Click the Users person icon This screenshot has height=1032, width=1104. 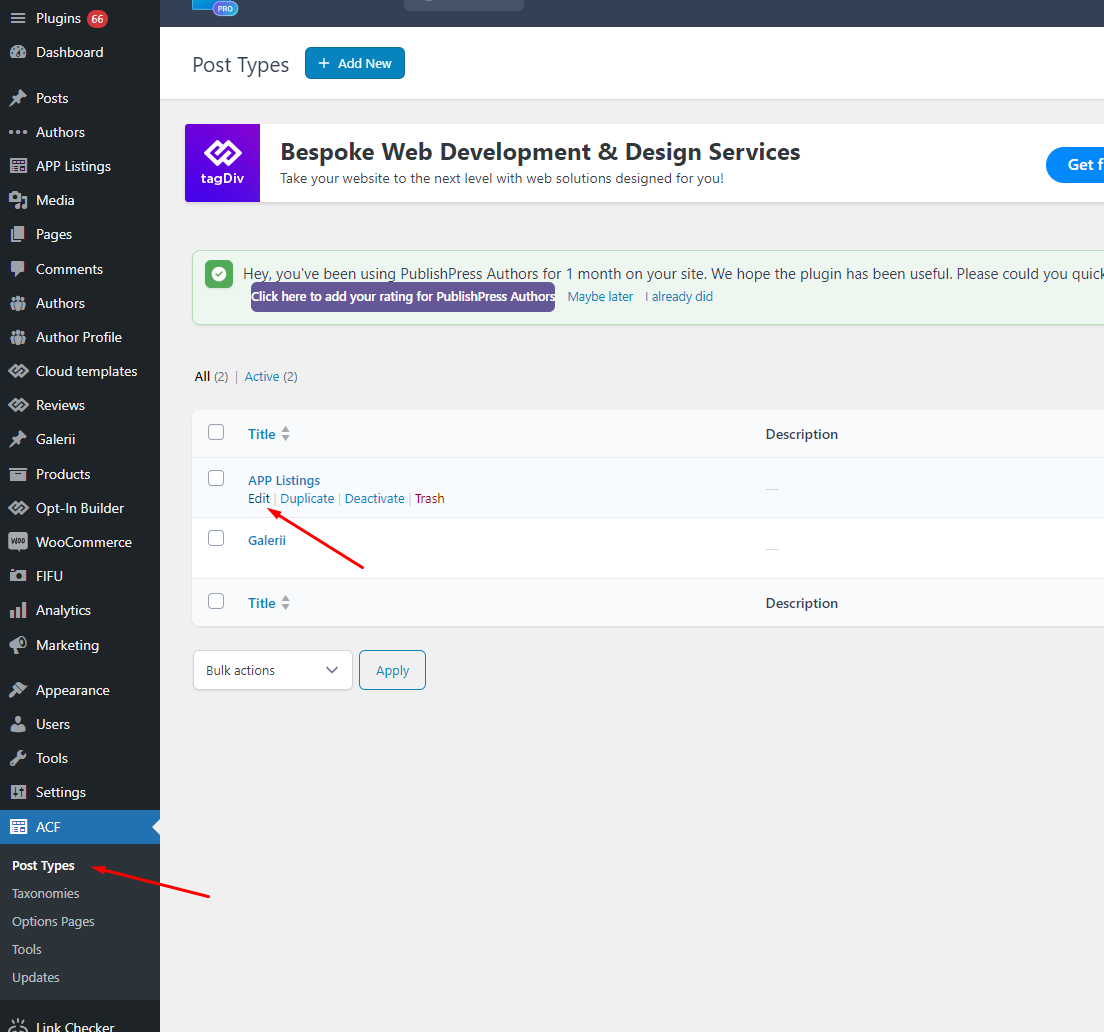18,724
